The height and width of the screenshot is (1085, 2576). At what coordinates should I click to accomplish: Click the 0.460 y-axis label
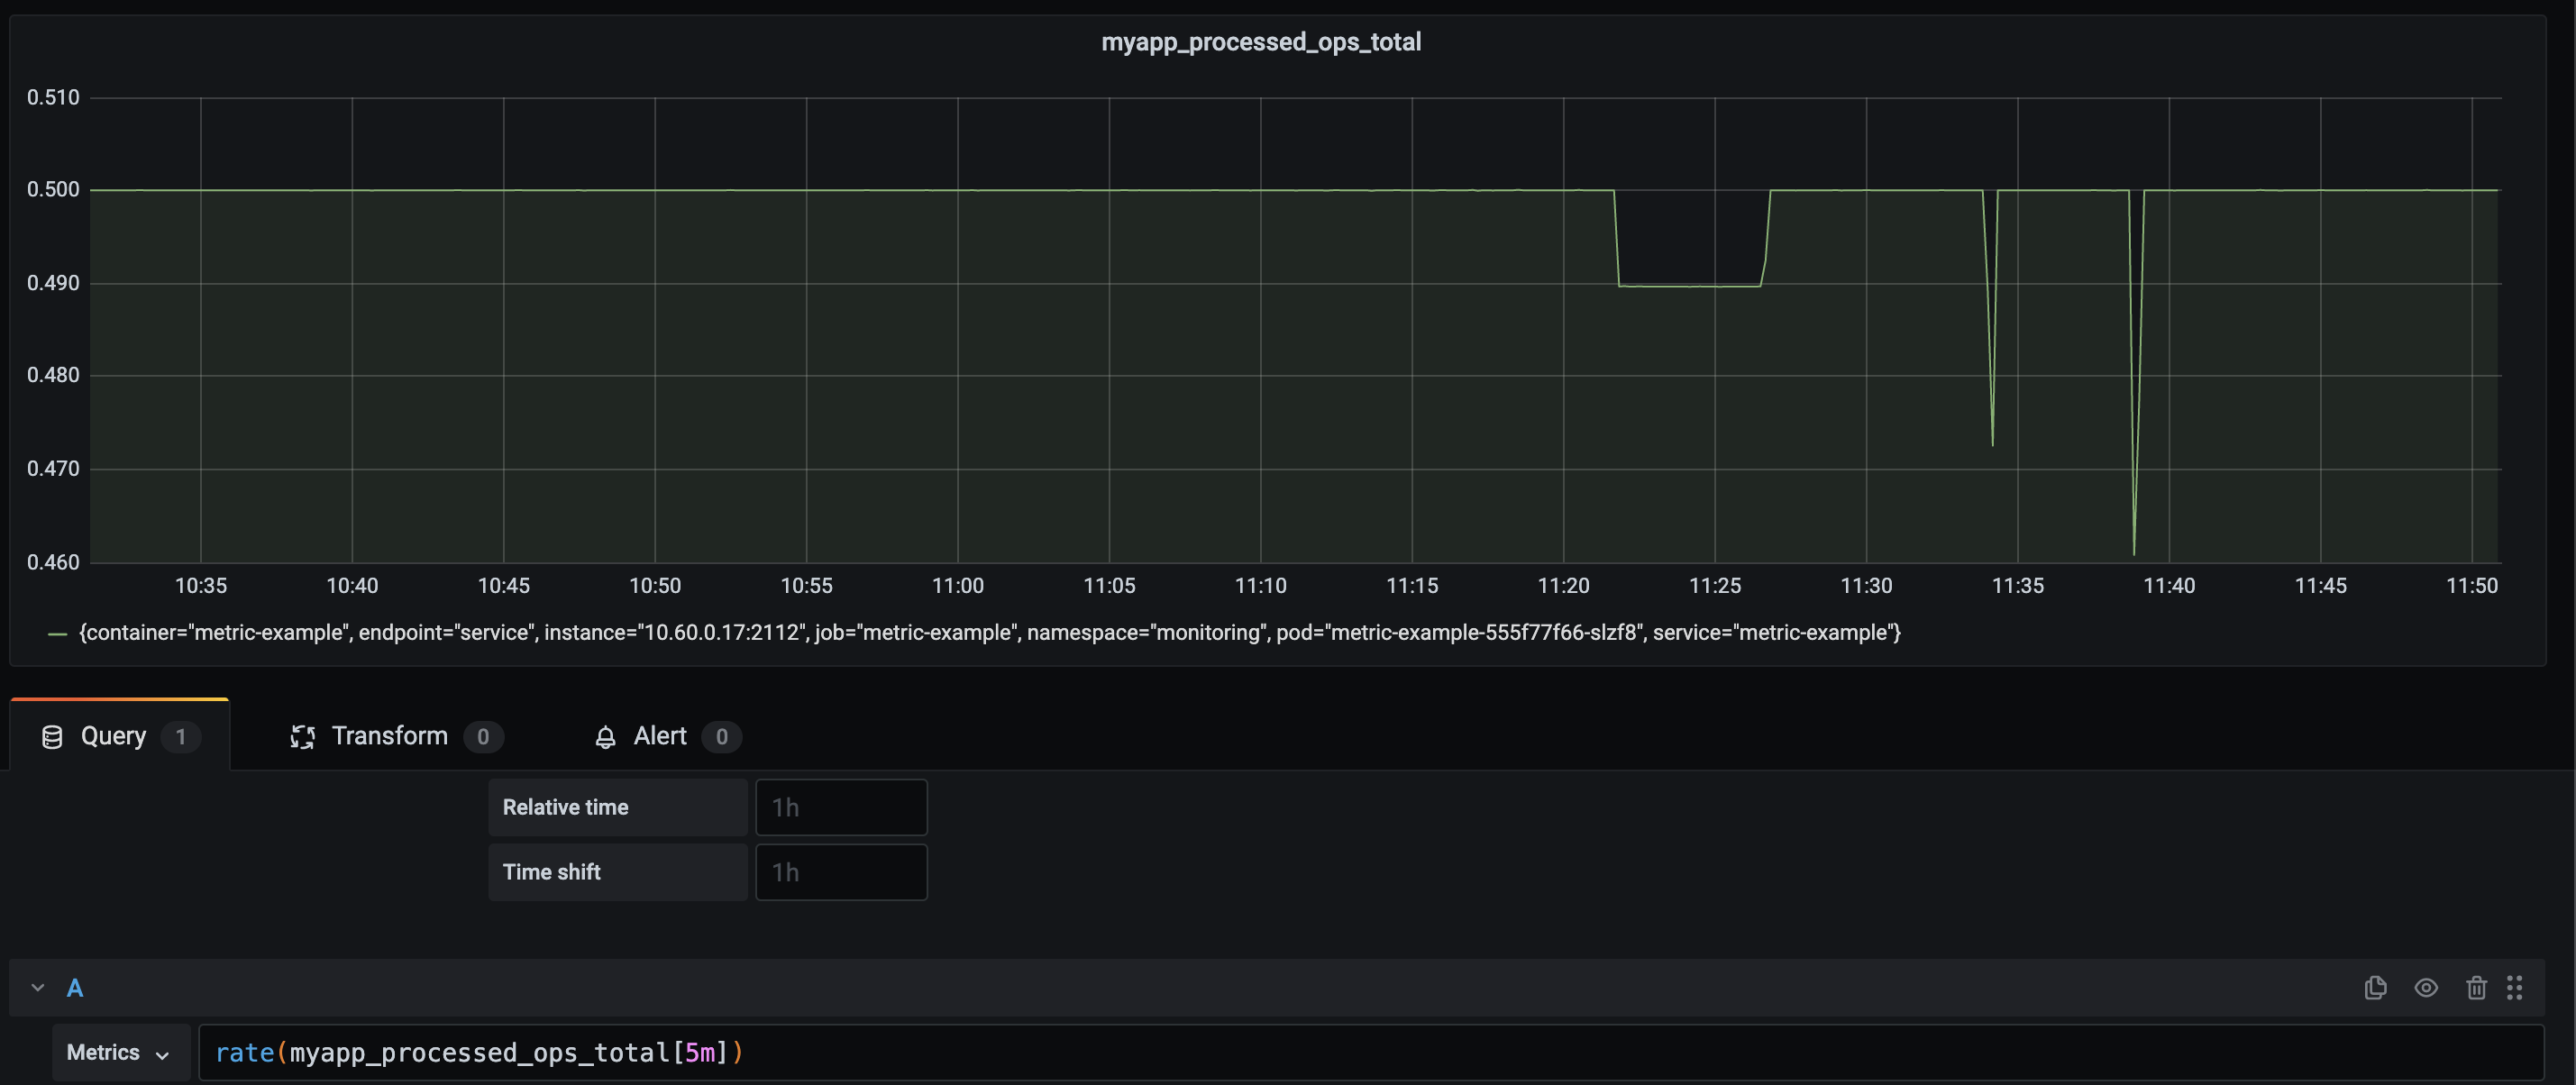[53, 562]
